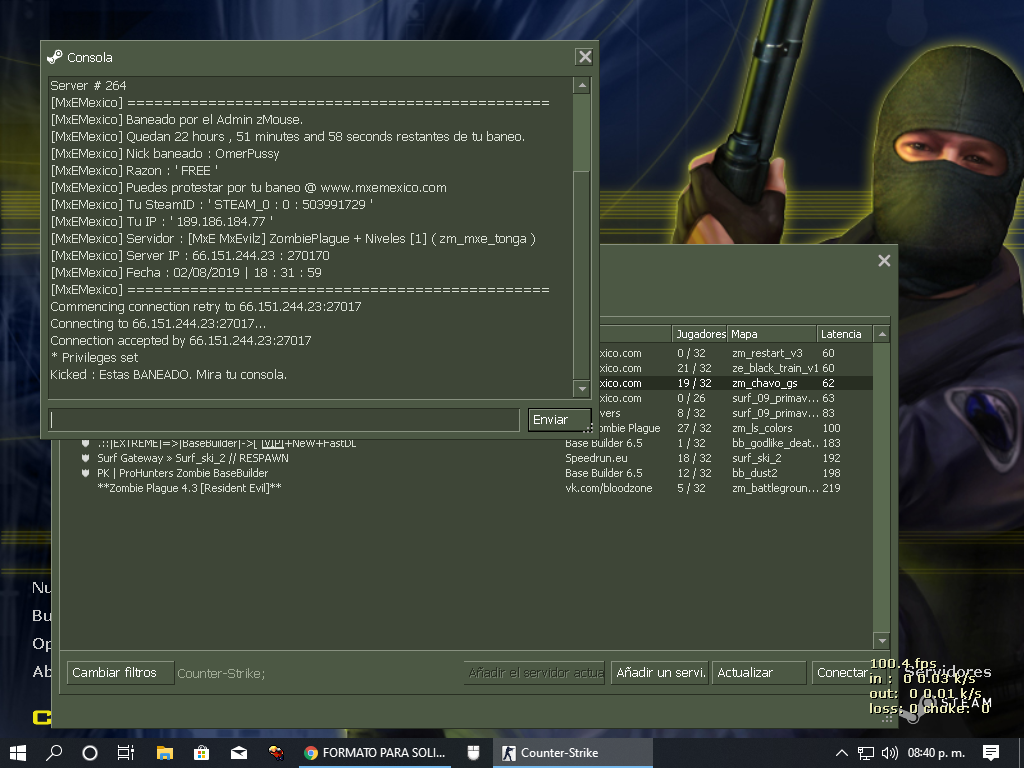1024x768 pixels.
Task: Switch to Chrome FORMATO PARA SOLI... window
Action: point(375,753)
